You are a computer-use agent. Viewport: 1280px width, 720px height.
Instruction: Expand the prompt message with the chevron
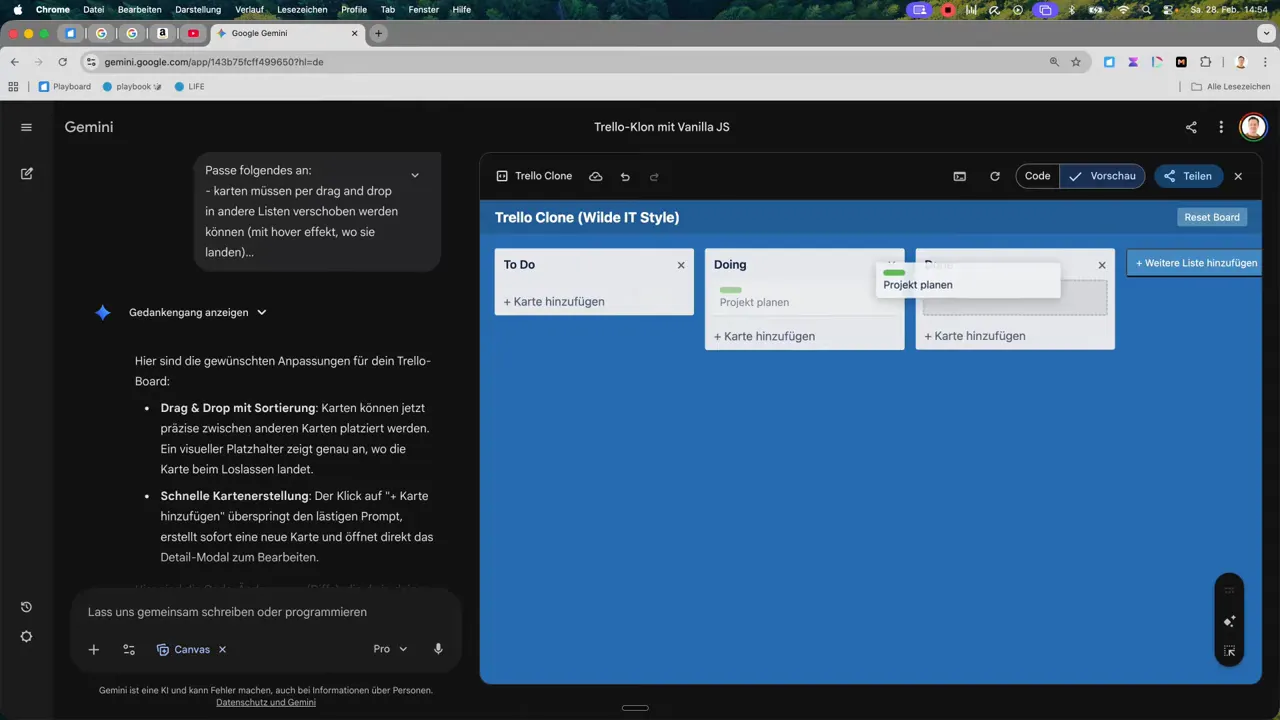pos(414,173)
